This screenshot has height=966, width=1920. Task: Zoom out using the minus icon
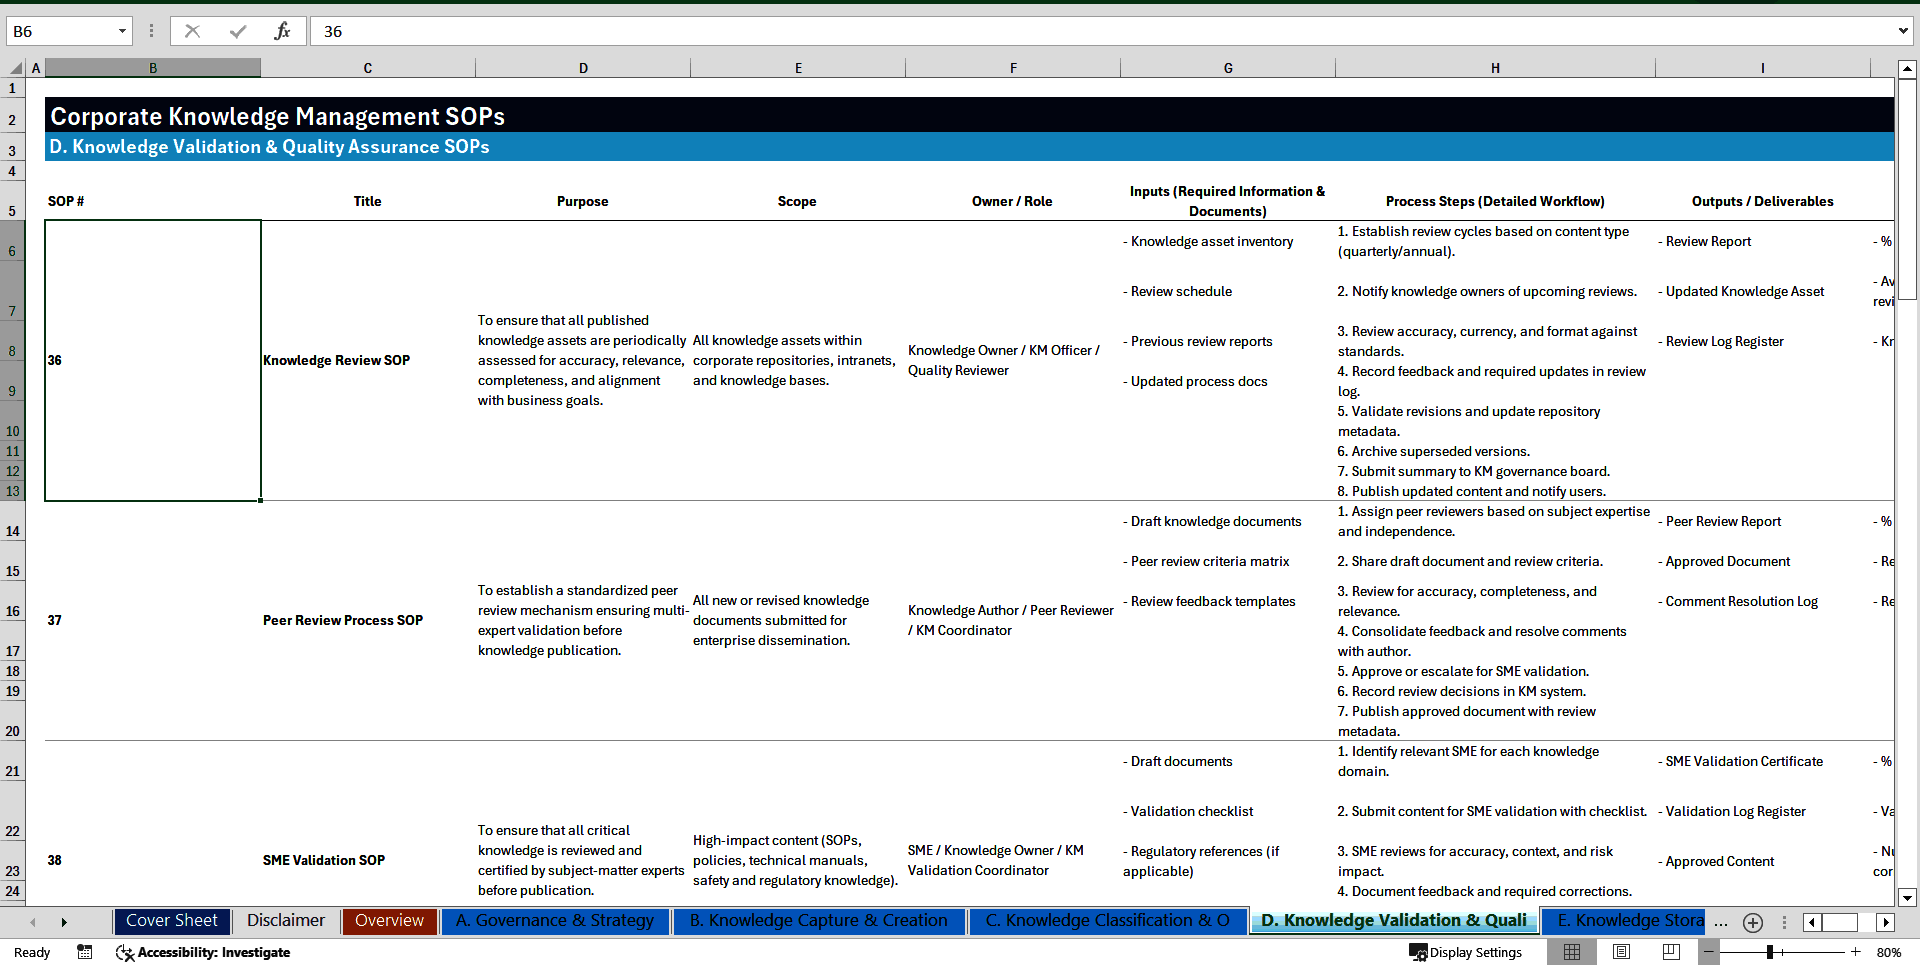1709,952
